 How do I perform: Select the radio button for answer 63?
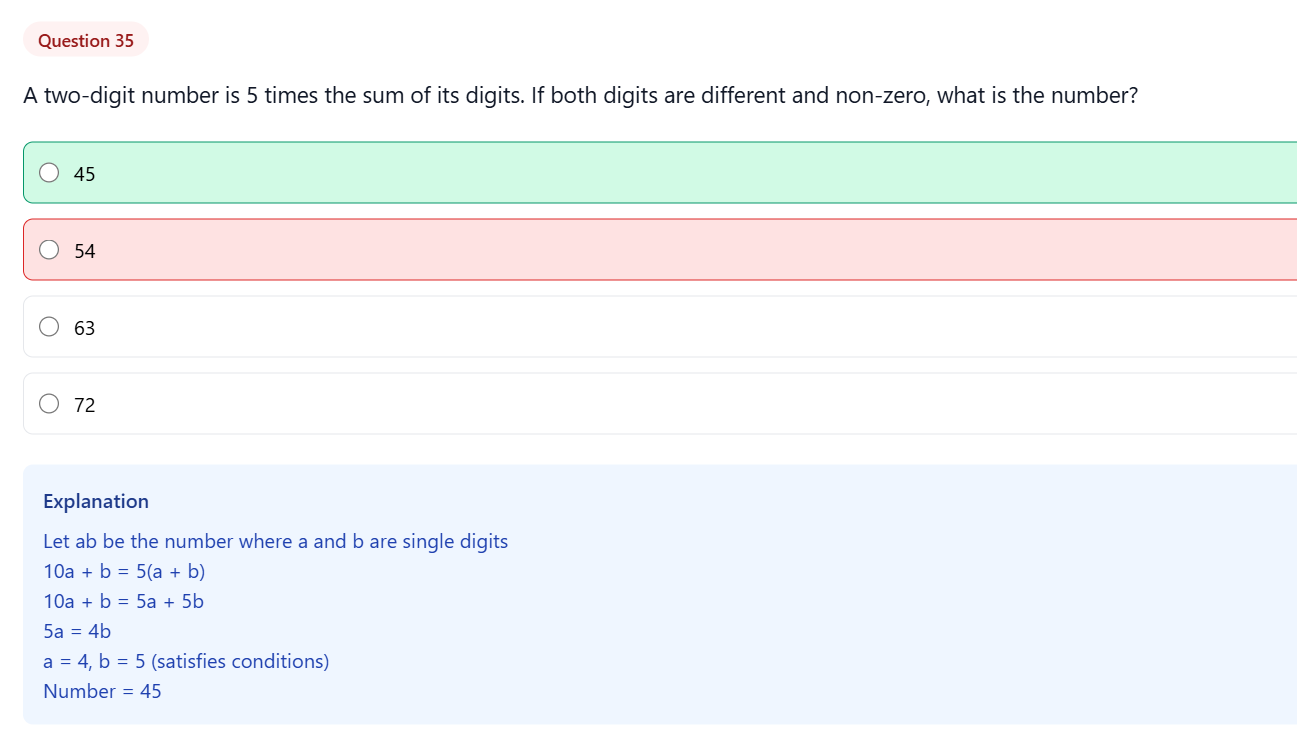point(49,326)
